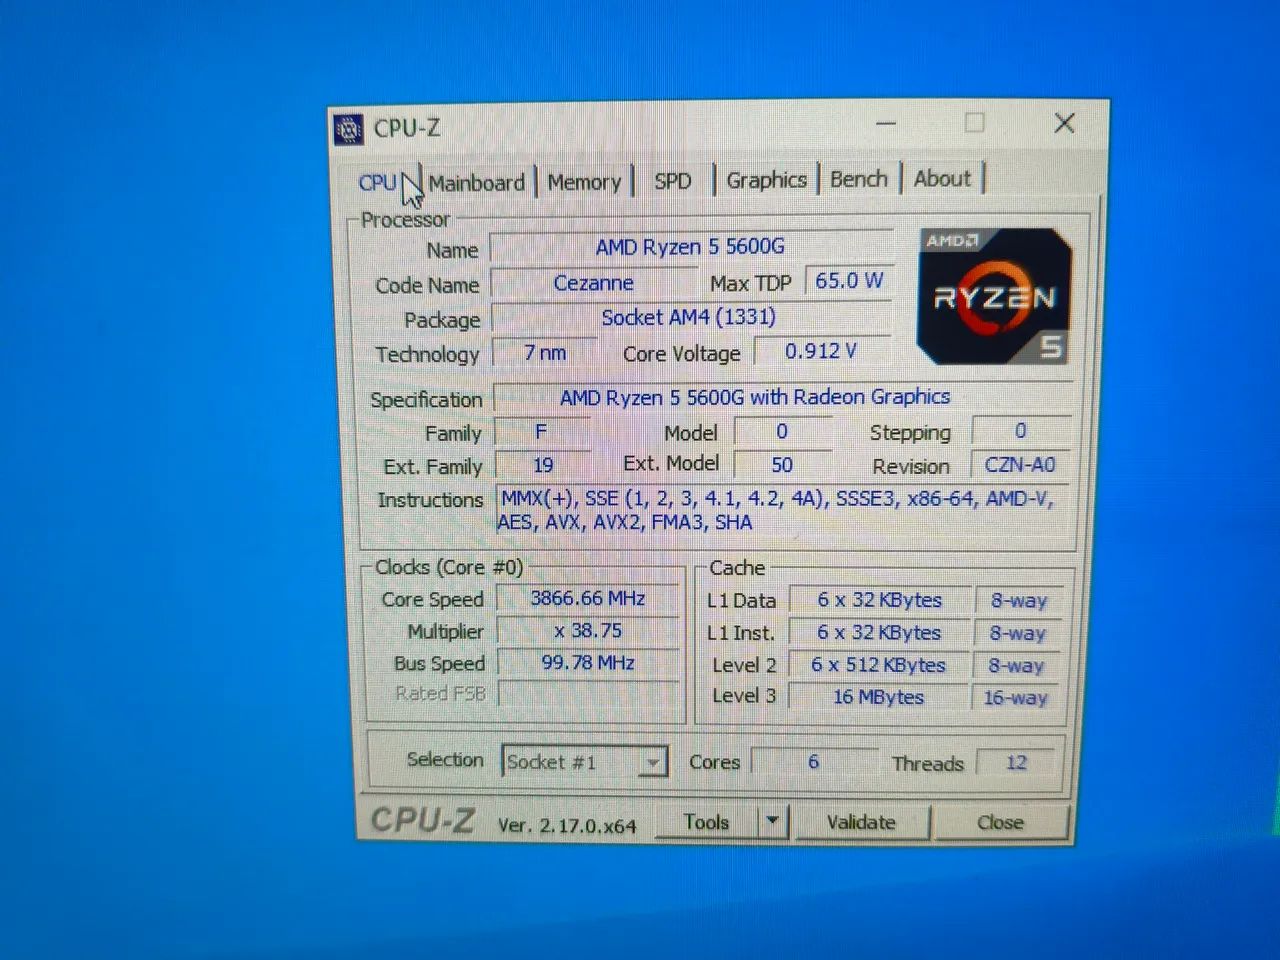Image resolution: width=1280 pixels, height=960 pixels.
Task: Click the Core Speed value field
Action: coord(588,598)
